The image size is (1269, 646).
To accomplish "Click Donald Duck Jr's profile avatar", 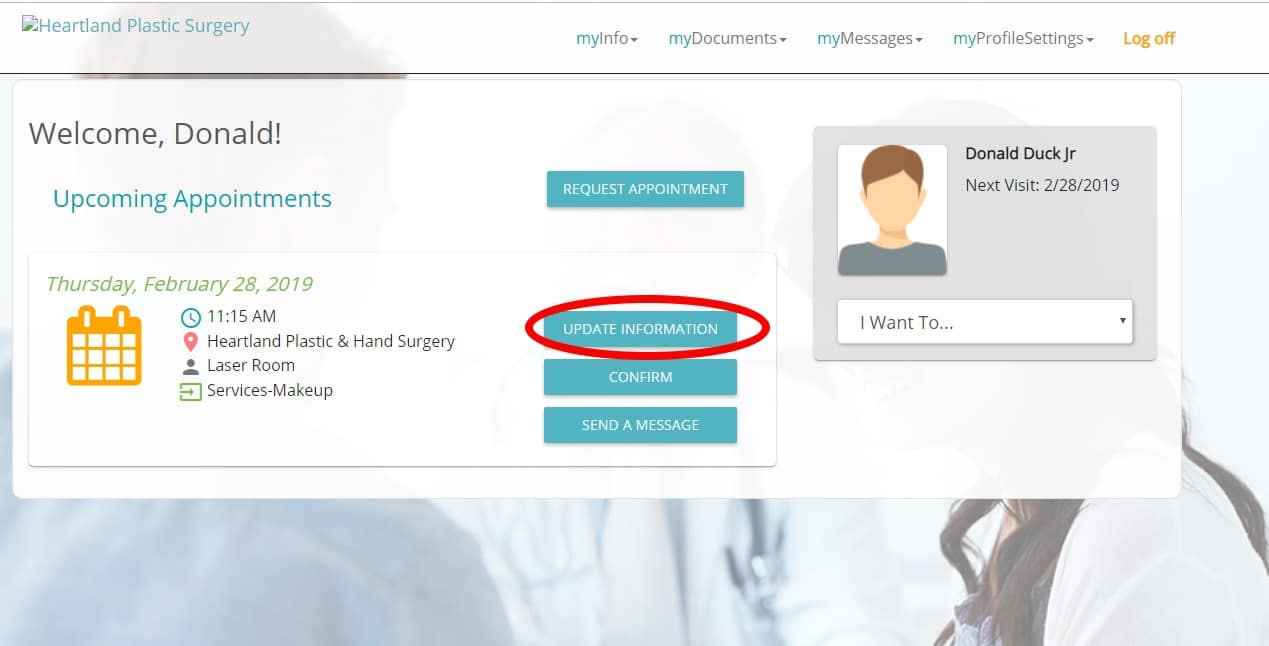I will point(892,210).
